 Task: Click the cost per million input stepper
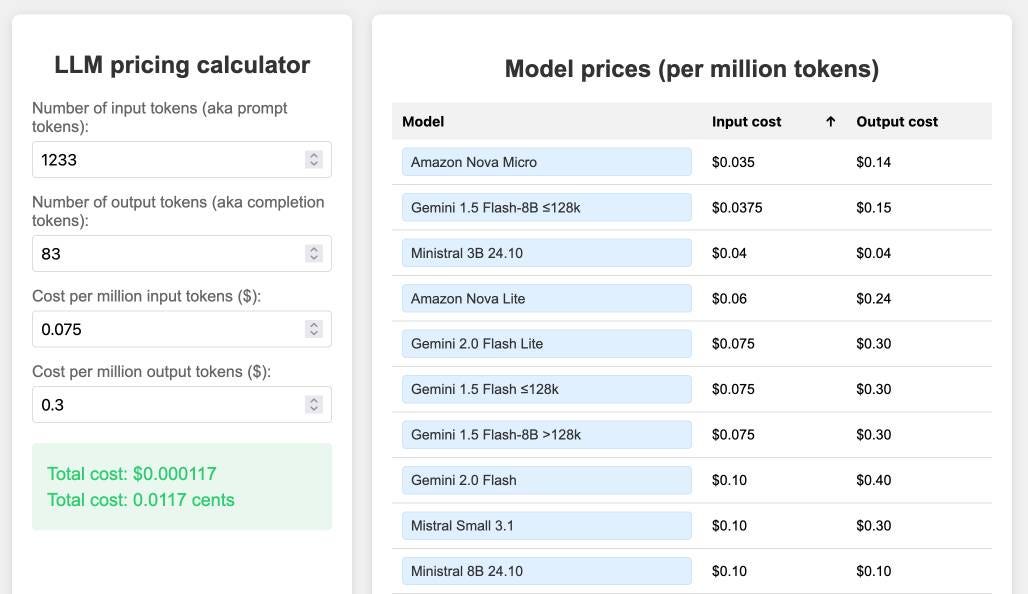(314, 329)
